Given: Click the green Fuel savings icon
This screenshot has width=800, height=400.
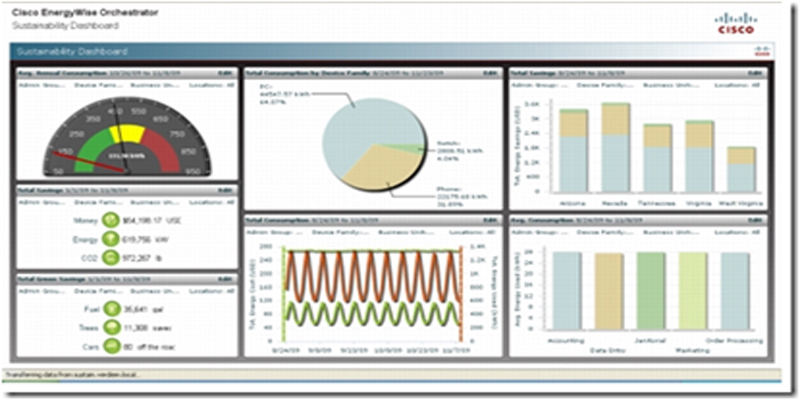Looking at the screenshot, I should (110, 309).
